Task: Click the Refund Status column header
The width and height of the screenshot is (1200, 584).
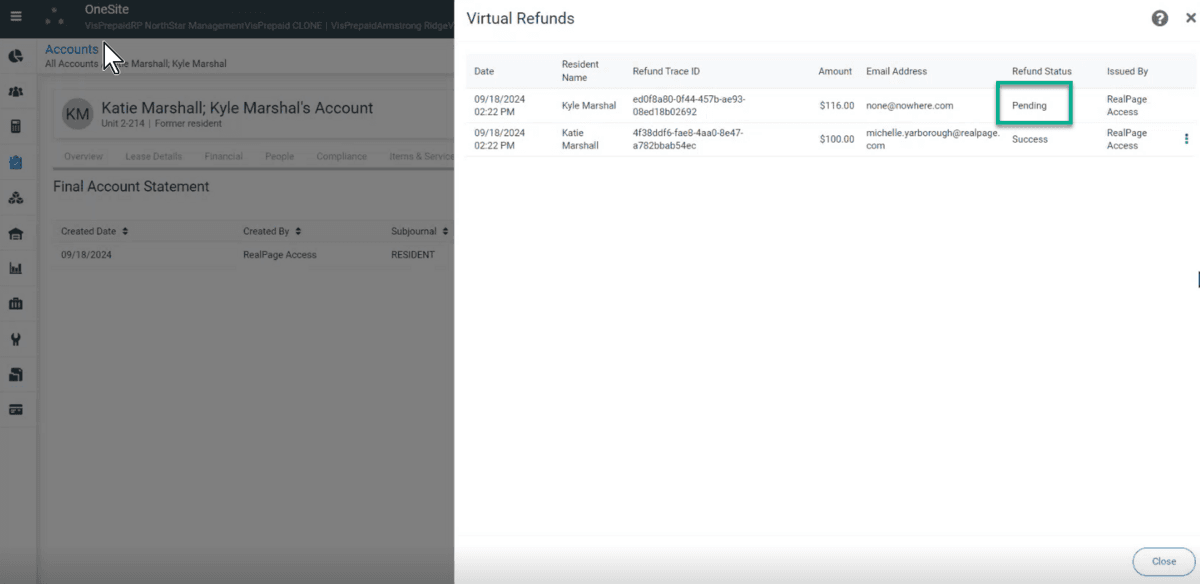Action: click(x=1041, y=71)
